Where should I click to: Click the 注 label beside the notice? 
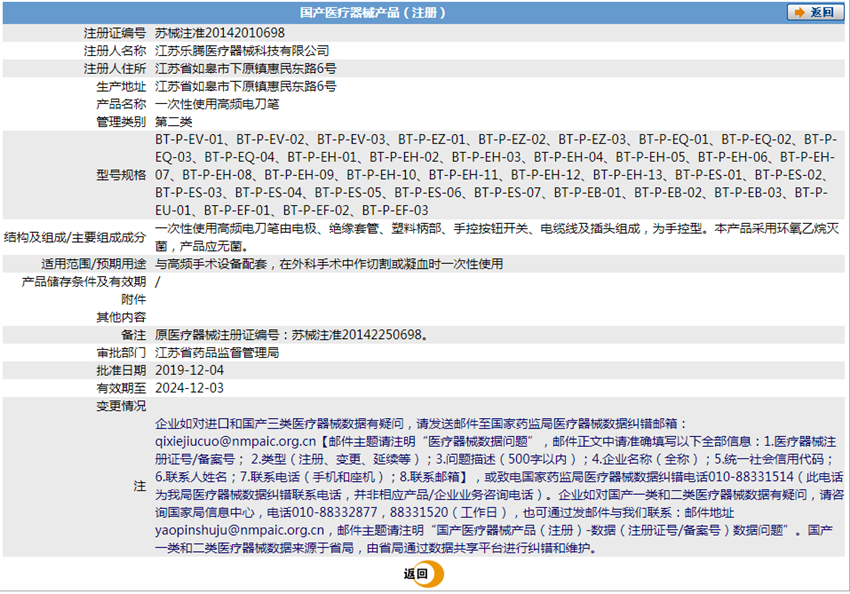pyautogui.click(x=140, y=486)
